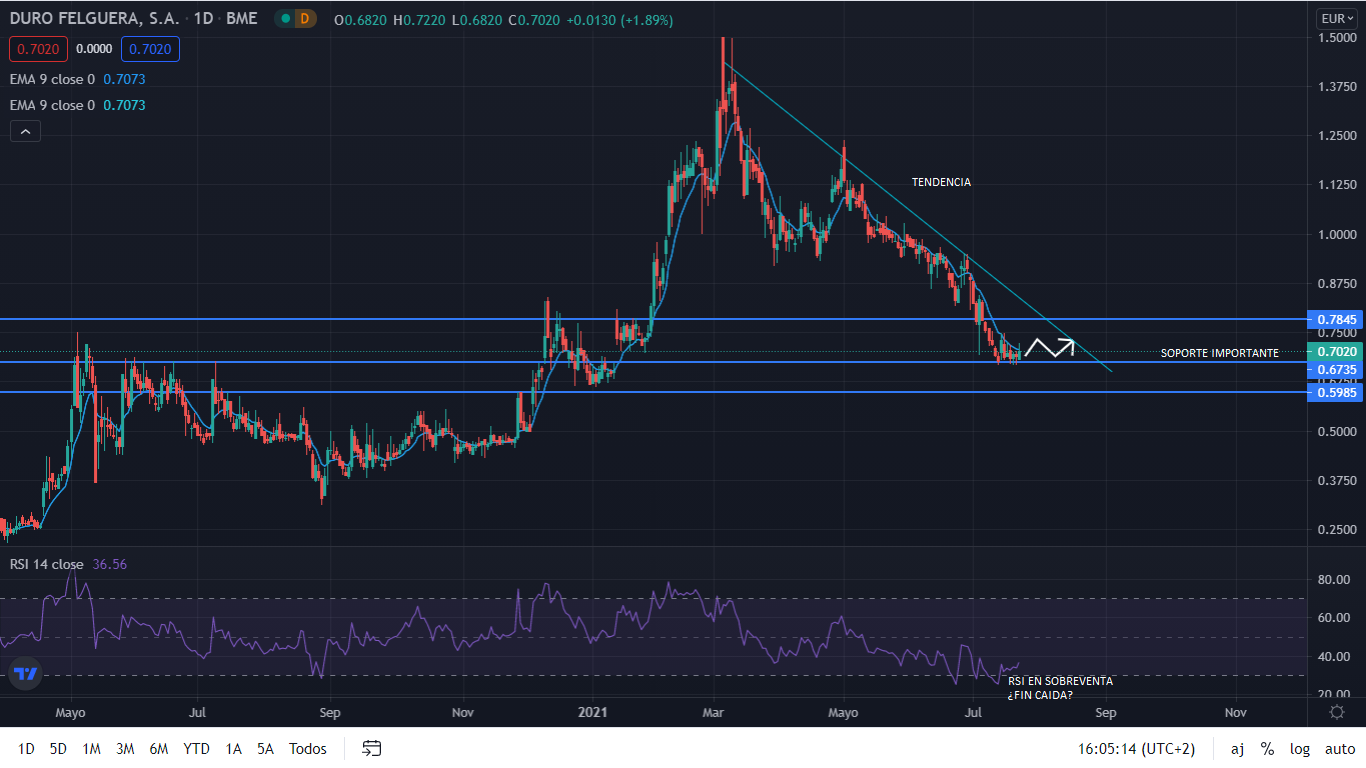1366x768 pixels.
Task: Open the go-to-date calendar icon
Action: pos(372,748)
